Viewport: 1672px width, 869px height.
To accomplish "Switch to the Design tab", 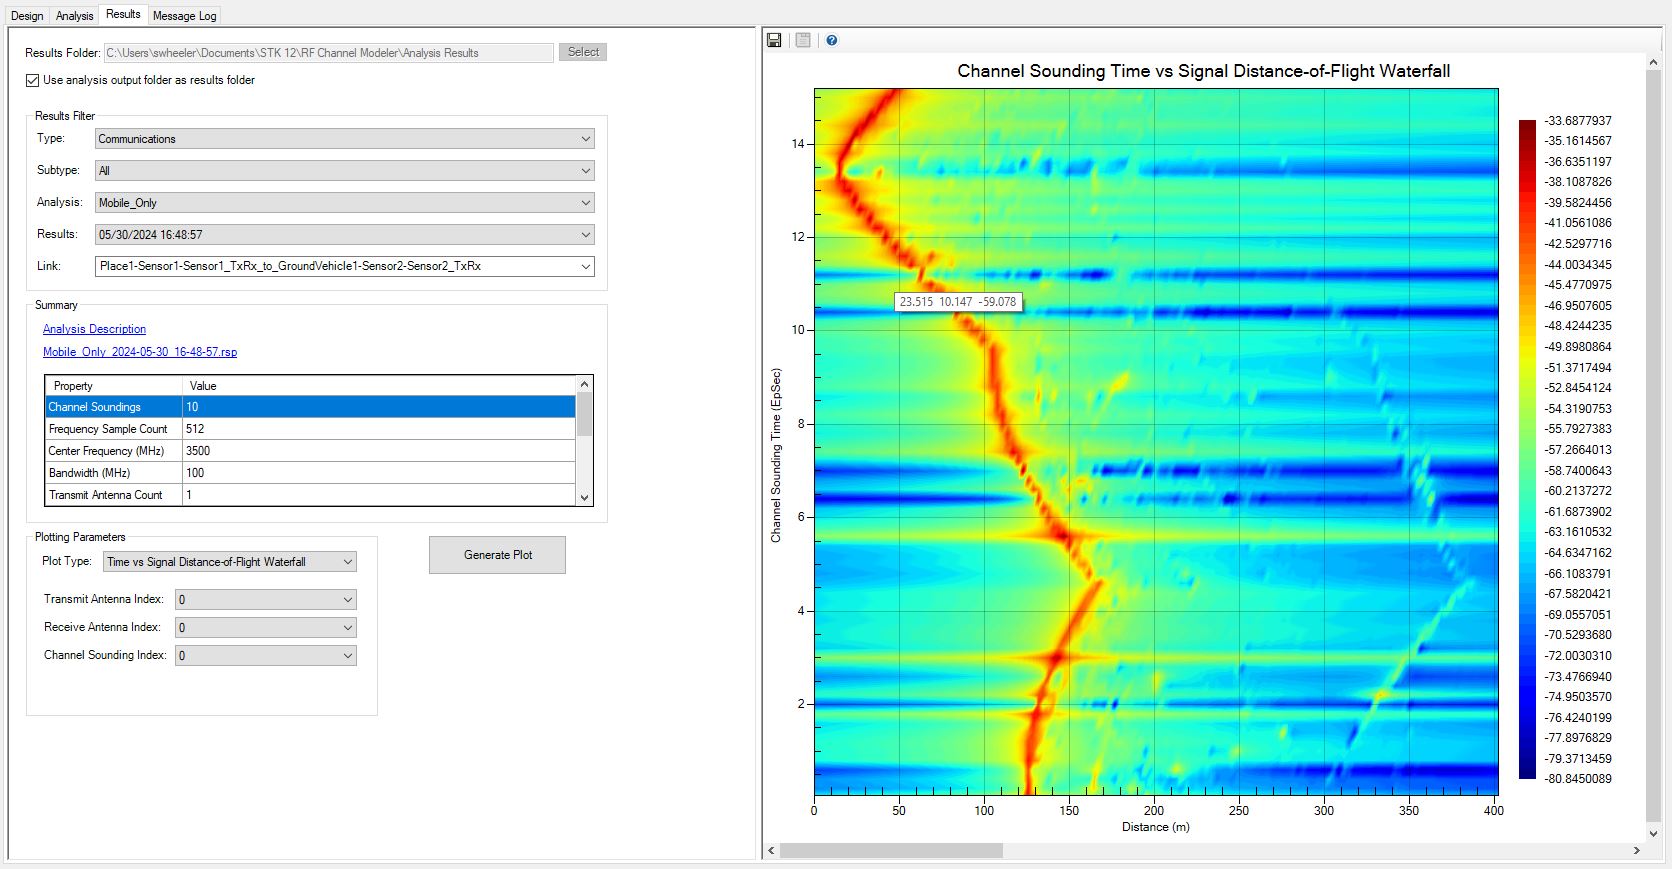I will [x=27, y=15].
